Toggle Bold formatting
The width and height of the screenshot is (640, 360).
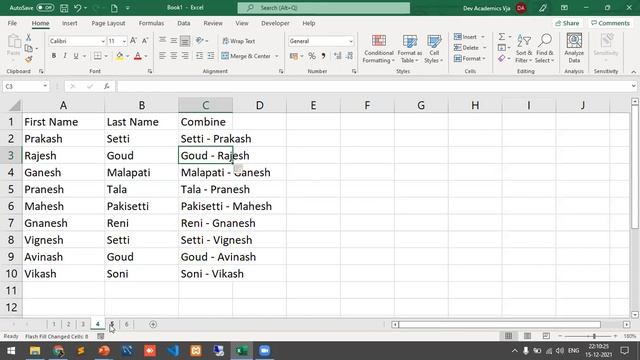[53, 56]
